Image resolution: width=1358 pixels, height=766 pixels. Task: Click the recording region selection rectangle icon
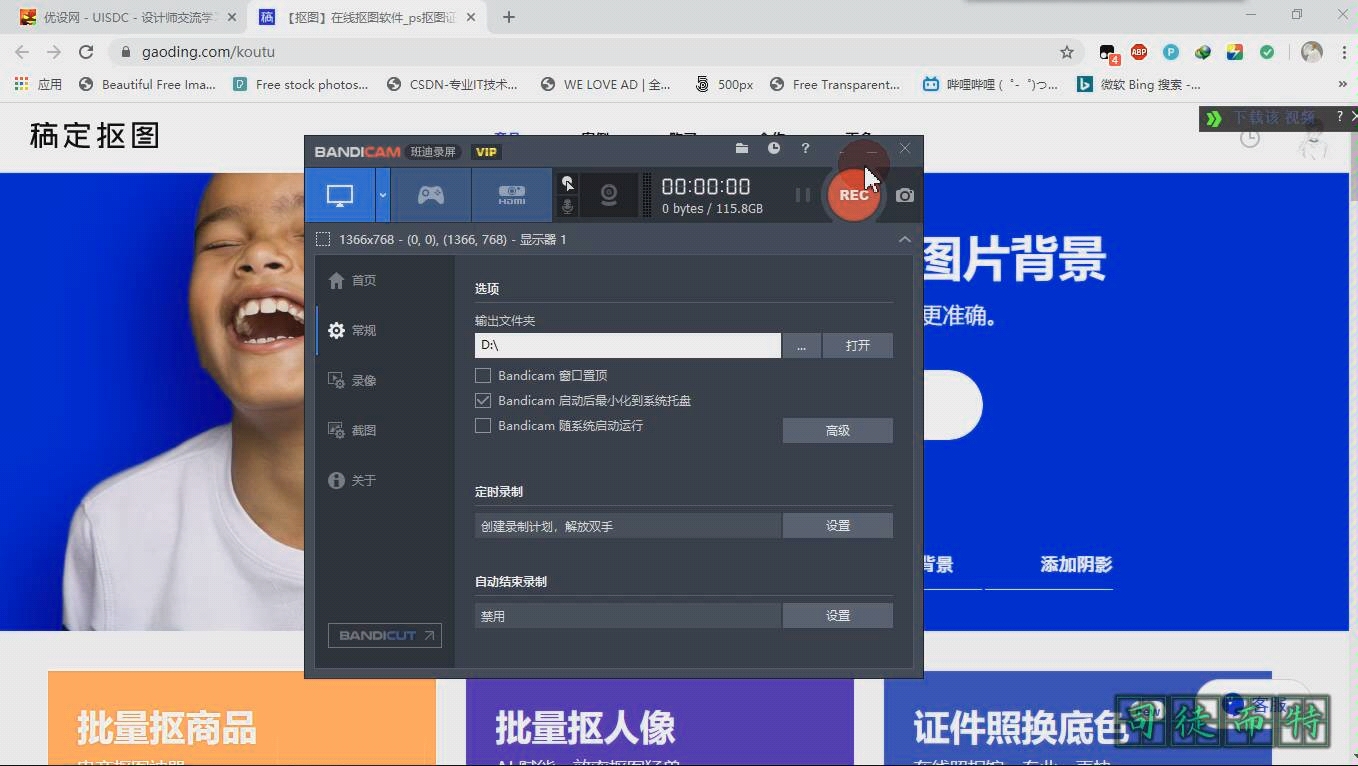coord(323,239)
